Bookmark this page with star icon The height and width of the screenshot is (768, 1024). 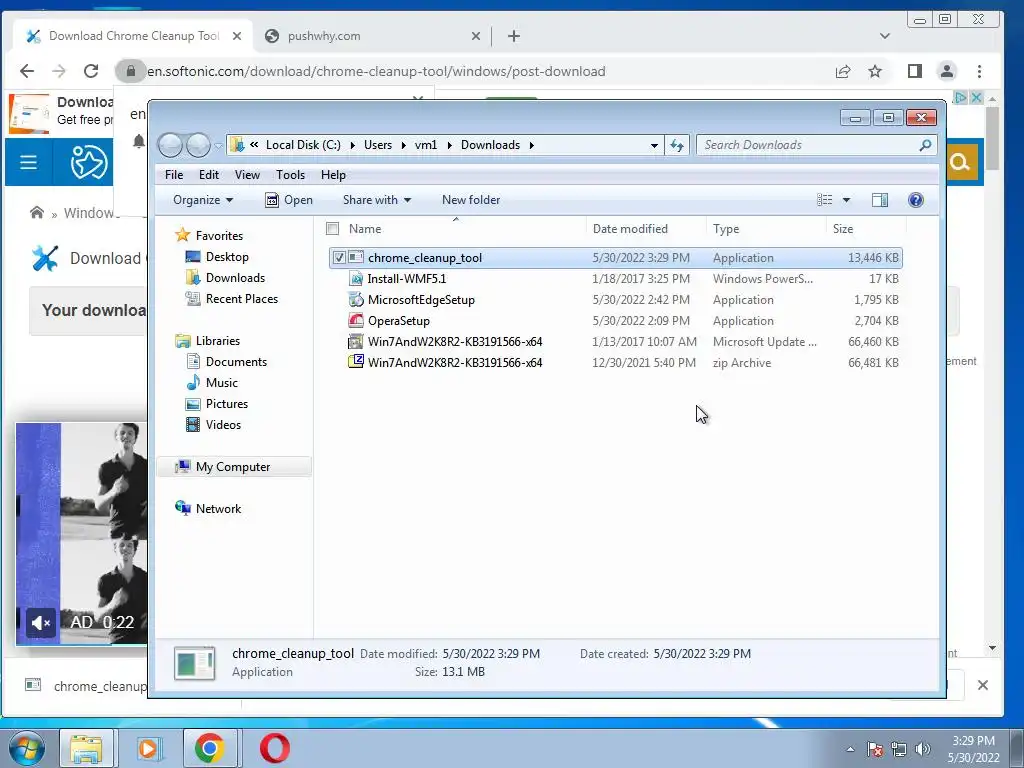pos(875,71)
